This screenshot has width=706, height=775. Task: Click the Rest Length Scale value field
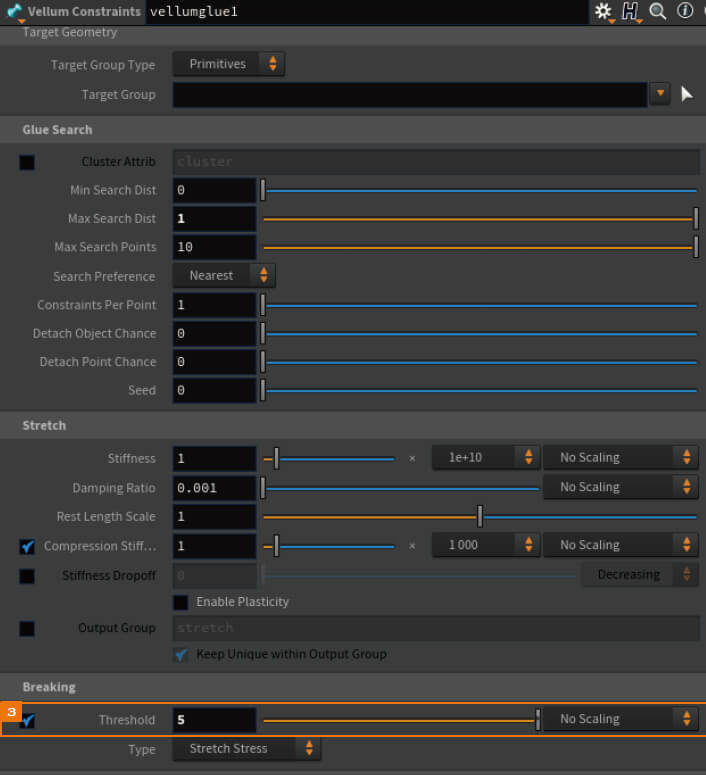(215, 517)
